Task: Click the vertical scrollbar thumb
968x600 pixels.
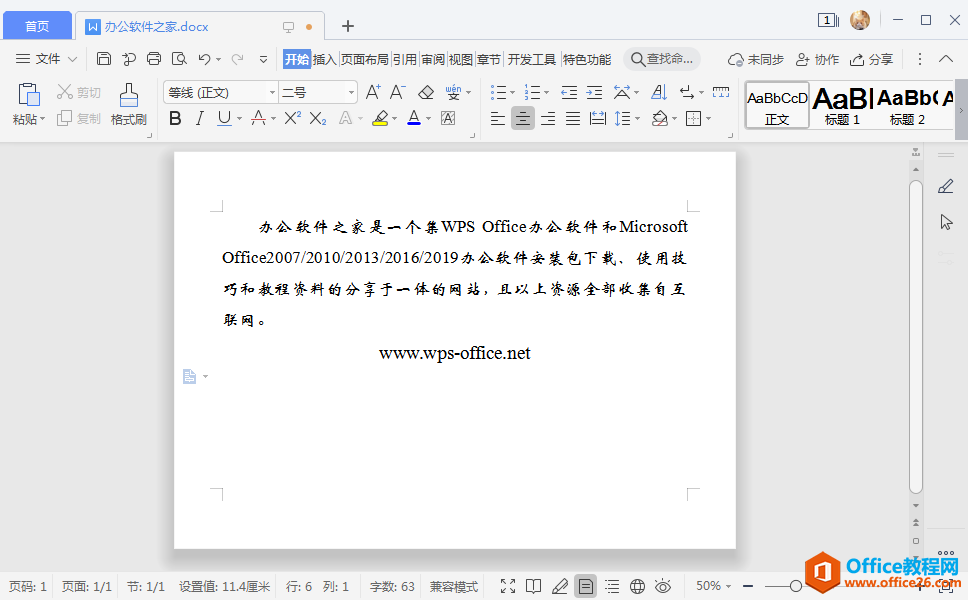Action: point(916,336)
